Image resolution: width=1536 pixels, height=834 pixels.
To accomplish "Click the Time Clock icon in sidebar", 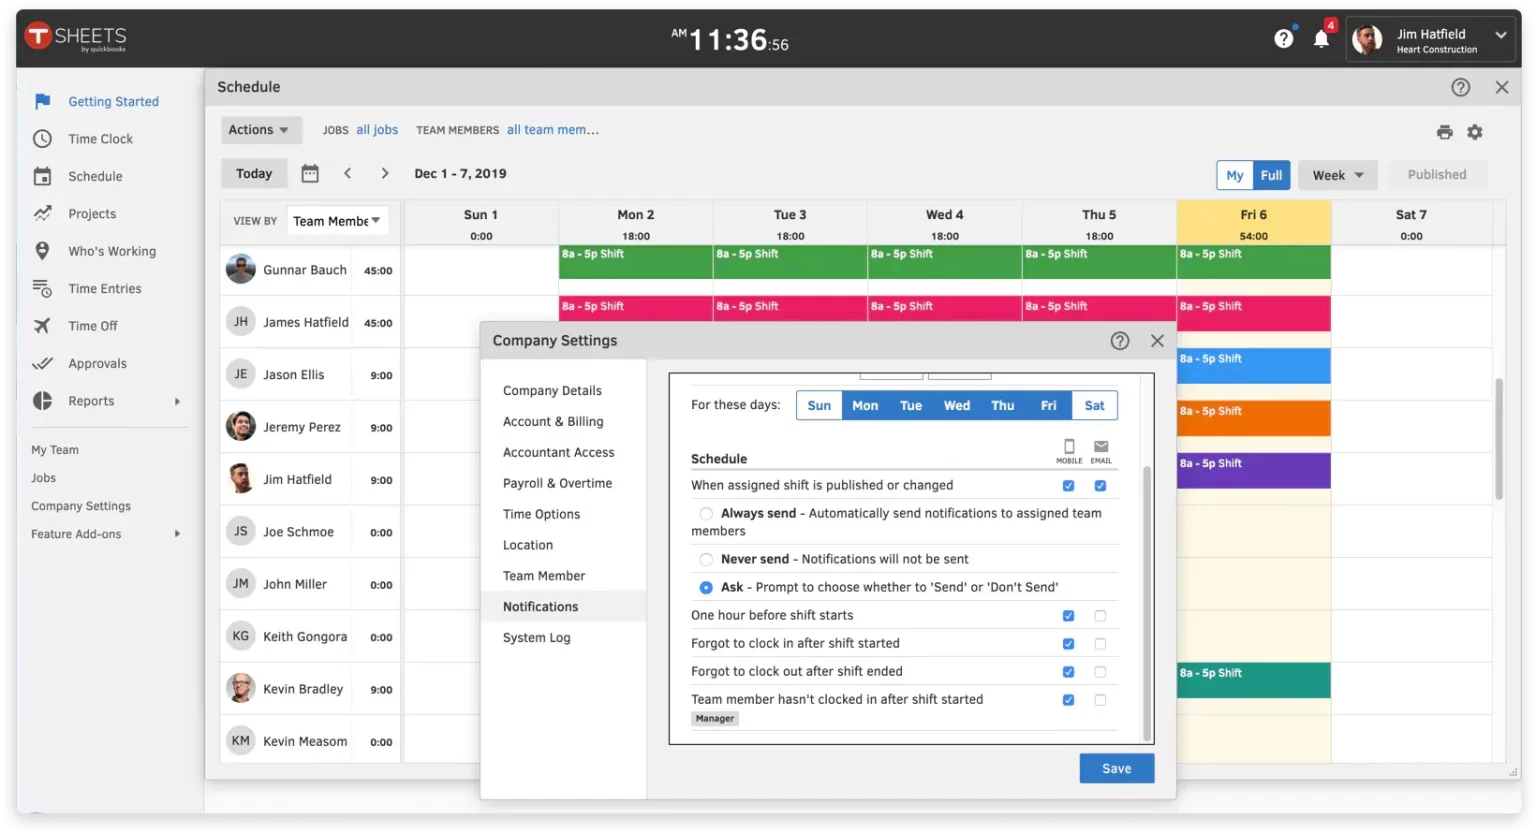I will 42,139.
